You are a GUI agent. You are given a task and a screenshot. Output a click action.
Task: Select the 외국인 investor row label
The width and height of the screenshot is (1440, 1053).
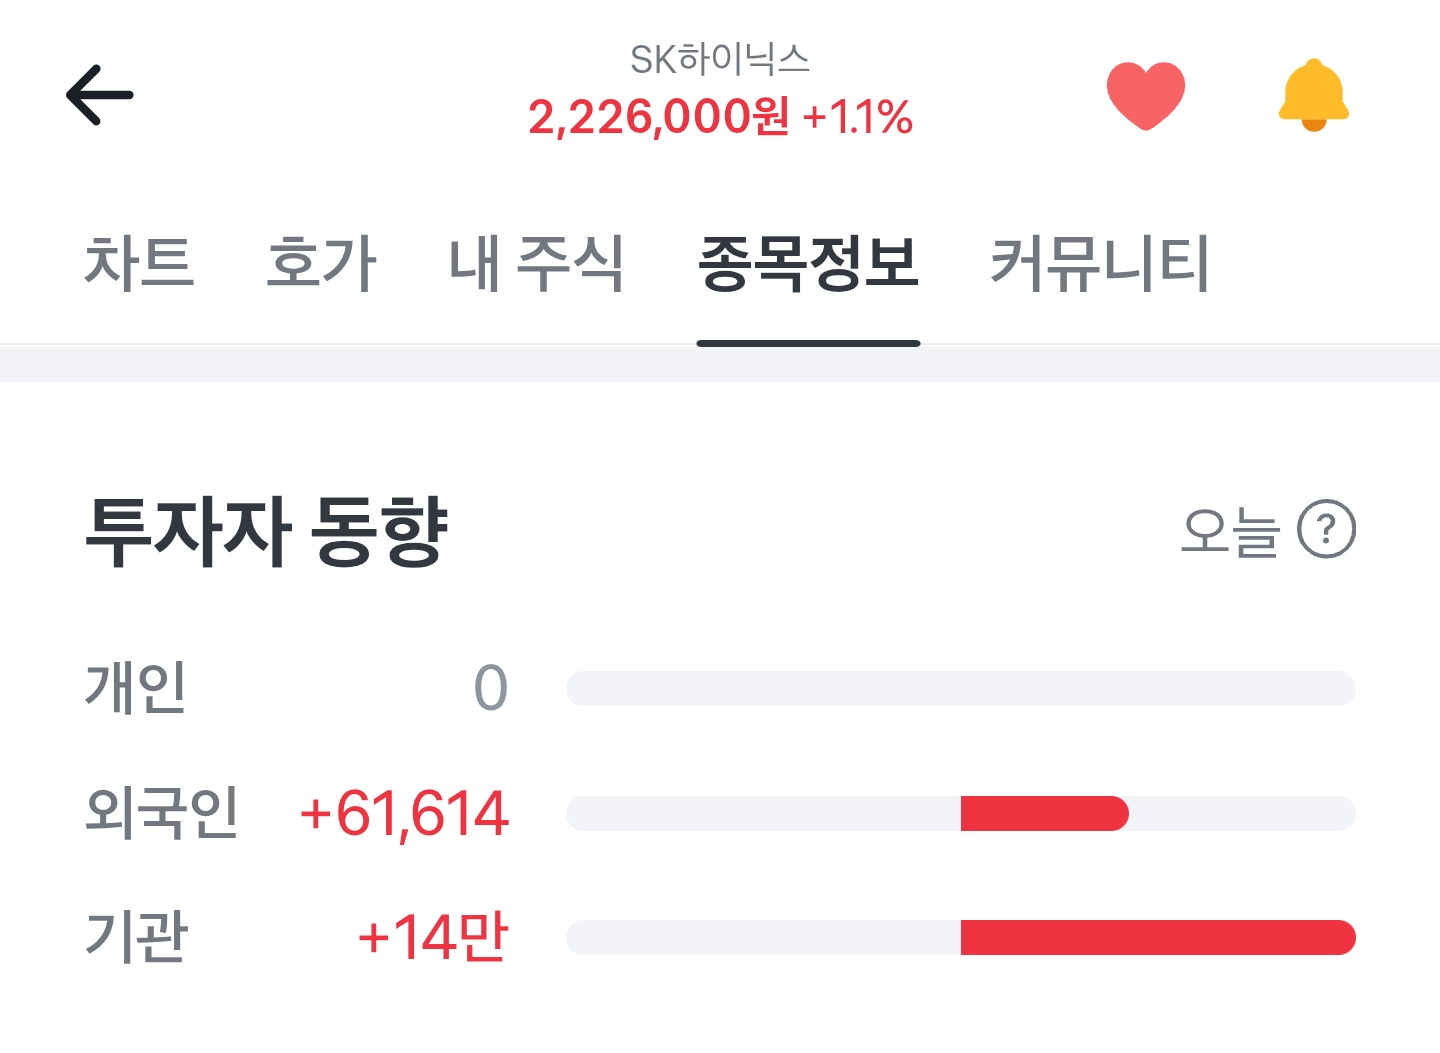(162, 812)
